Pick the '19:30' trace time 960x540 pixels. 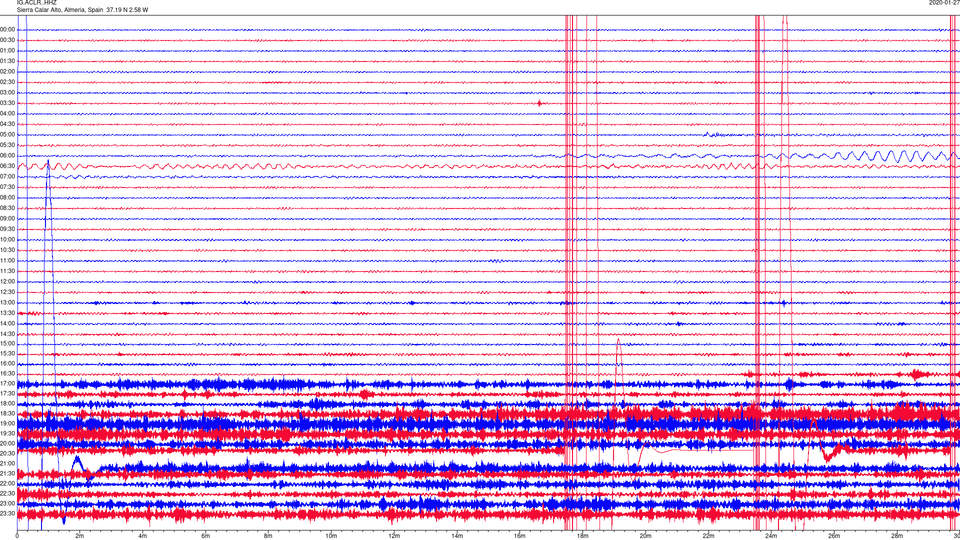[x=7, y=433]
